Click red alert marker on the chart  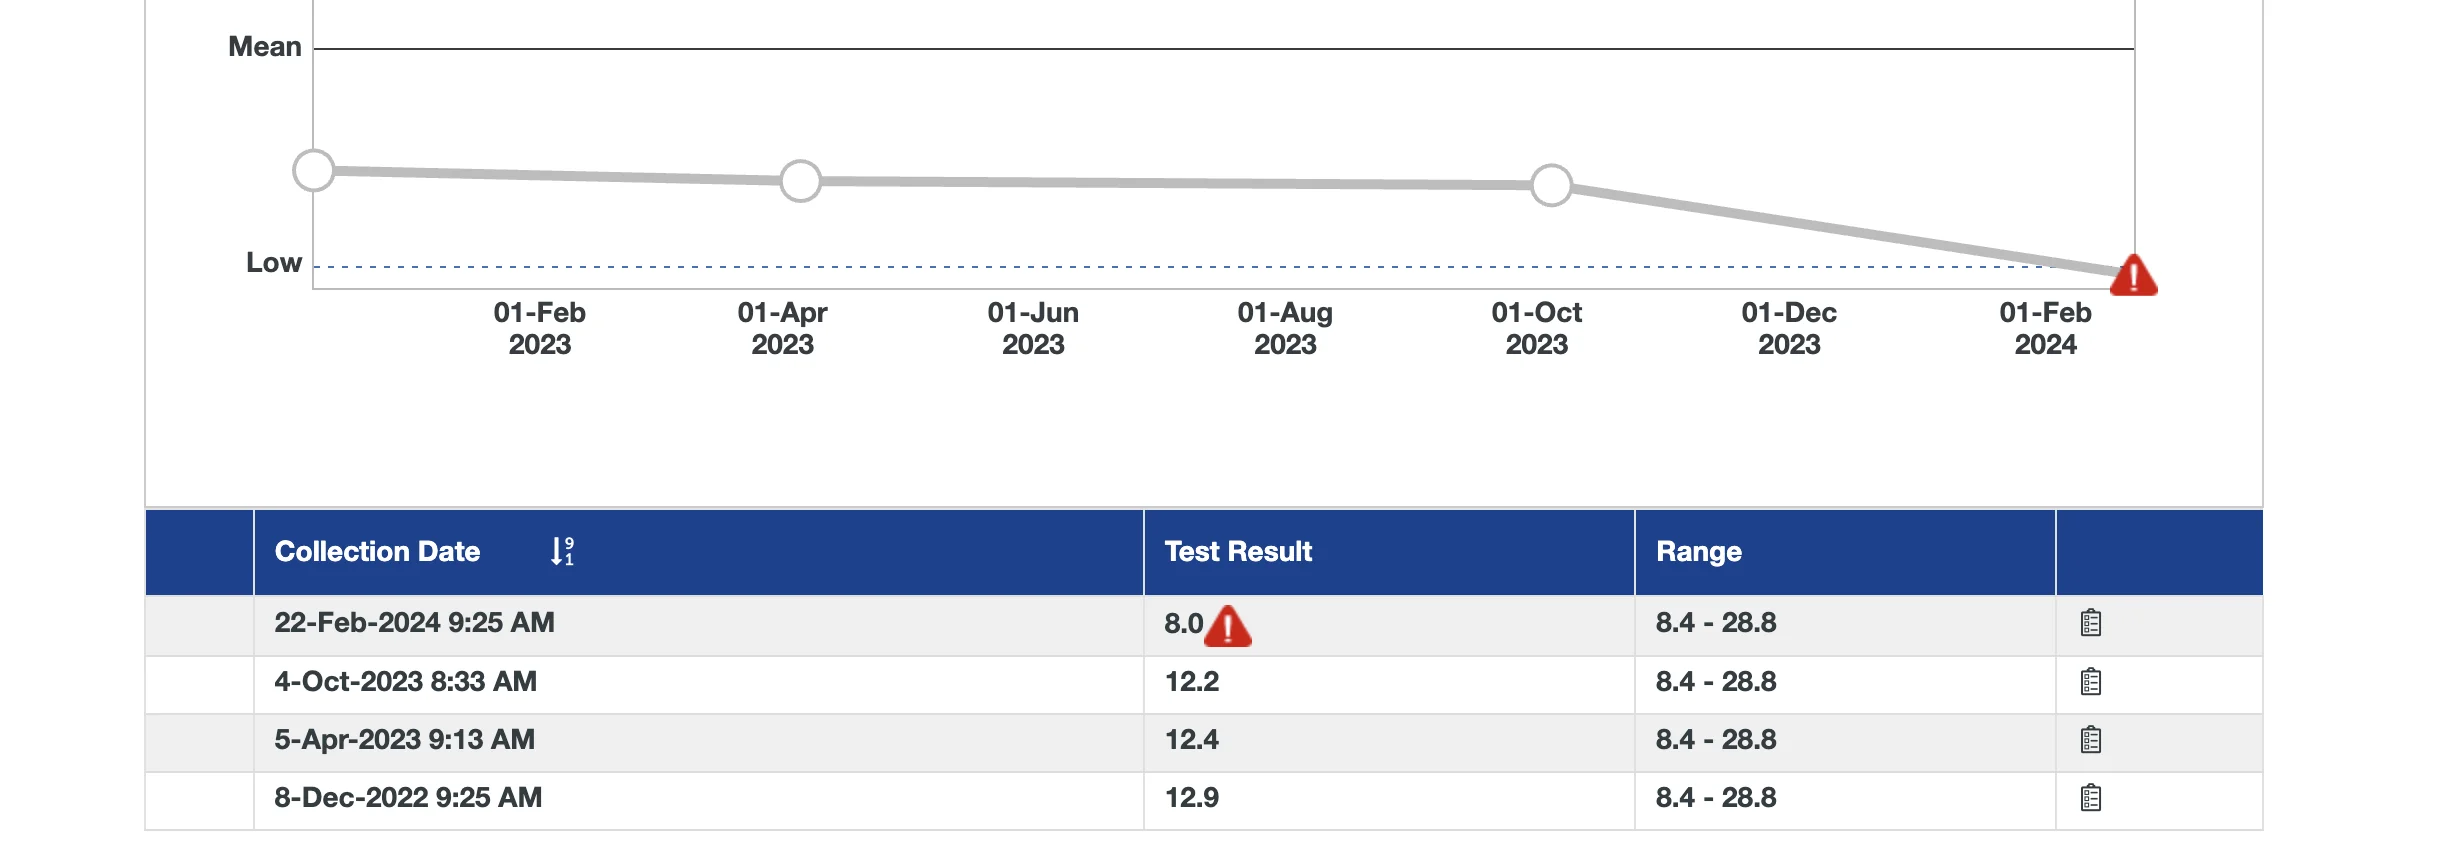tap(2133, 275)
